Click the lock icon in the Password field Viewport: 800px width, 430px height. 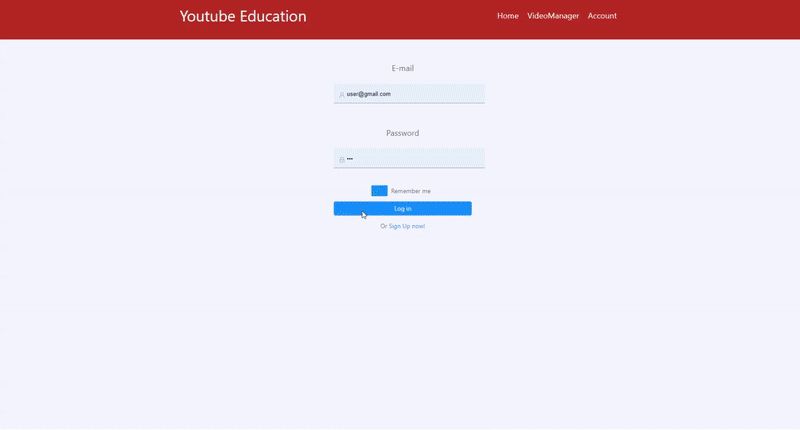tap(342, 160)
